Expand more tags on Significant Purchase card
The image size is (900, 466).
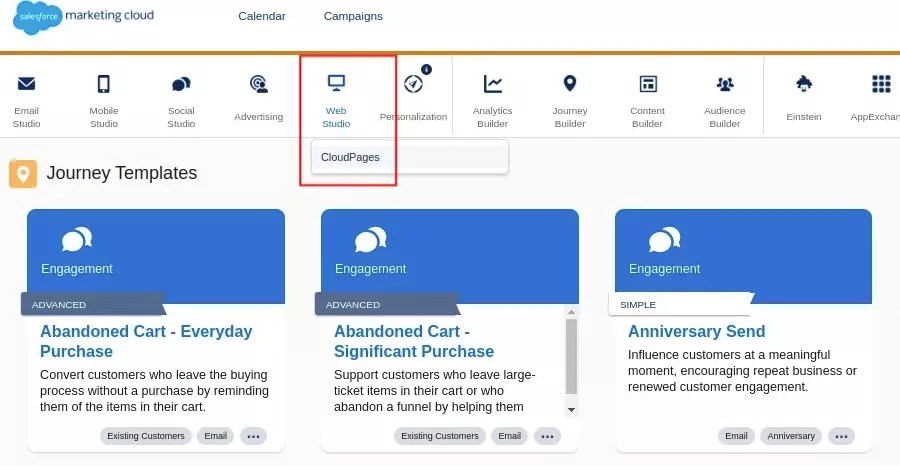coord(548,436)
